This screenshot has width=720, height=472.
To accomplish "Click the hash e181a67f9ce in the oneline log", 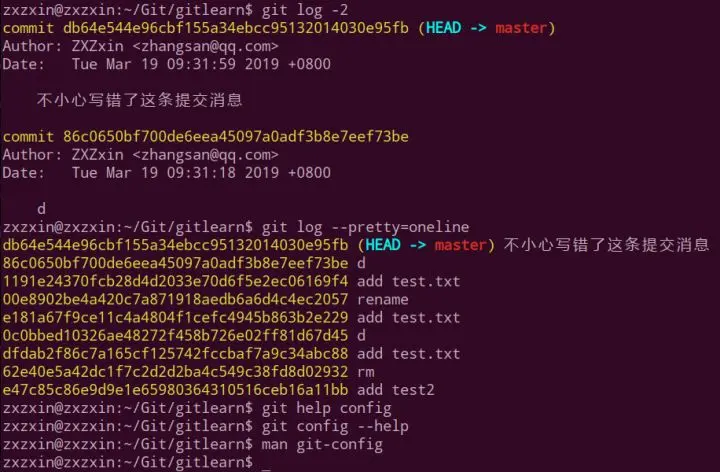I will [x=175, y=317].
